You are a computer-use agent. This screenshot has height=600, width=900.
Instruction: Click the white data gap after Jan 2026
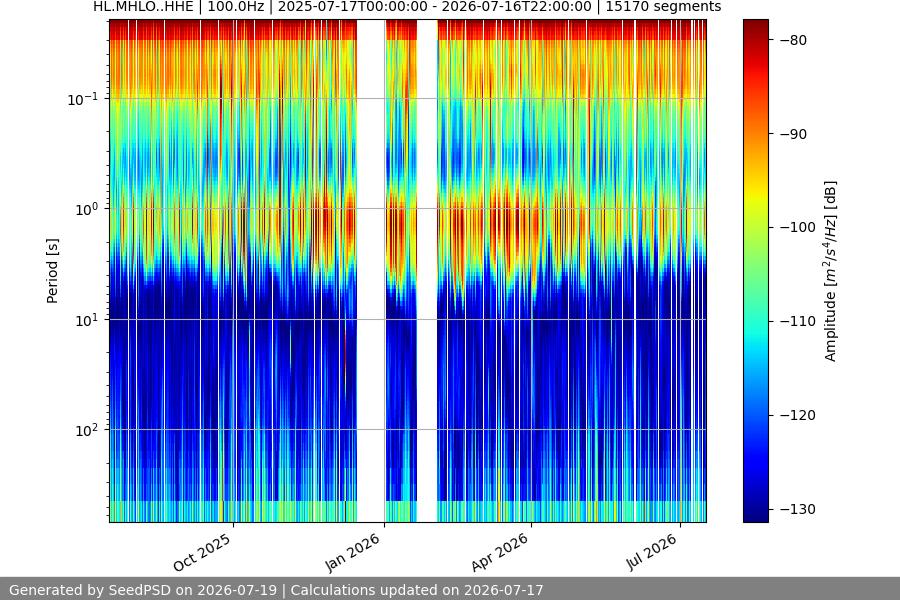click(x=427, y=271)
